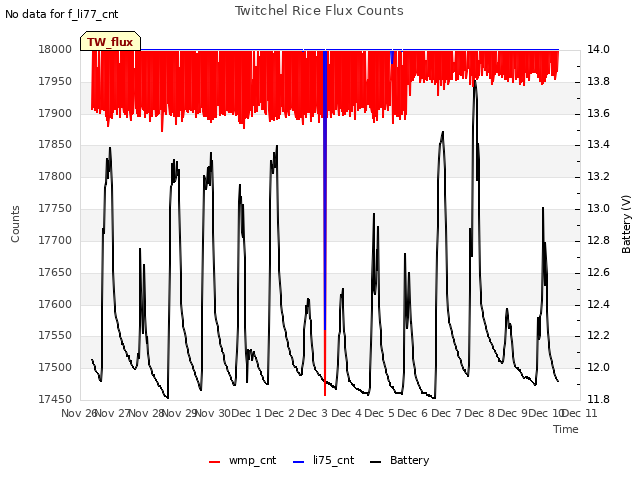The width and height of the screenshot is (640, 480).
Task: Click the TW_flux label tag
Action: point(110,41)
